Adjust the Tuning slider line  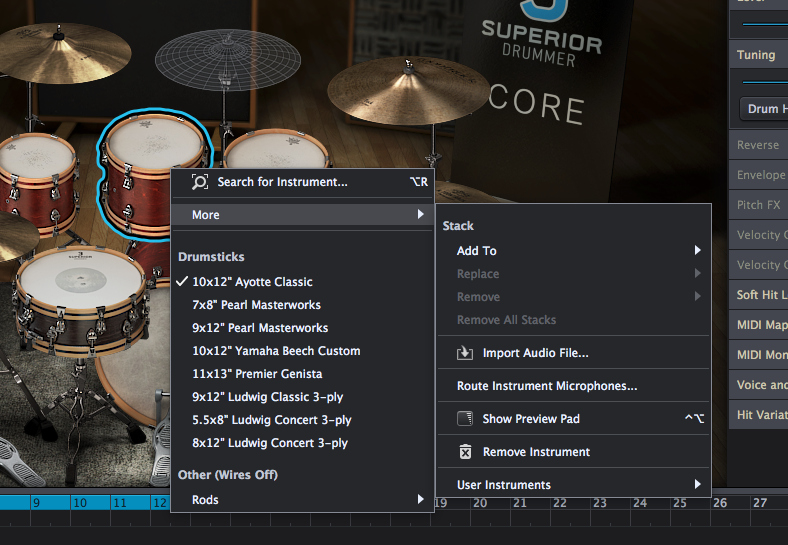point(765,82)
